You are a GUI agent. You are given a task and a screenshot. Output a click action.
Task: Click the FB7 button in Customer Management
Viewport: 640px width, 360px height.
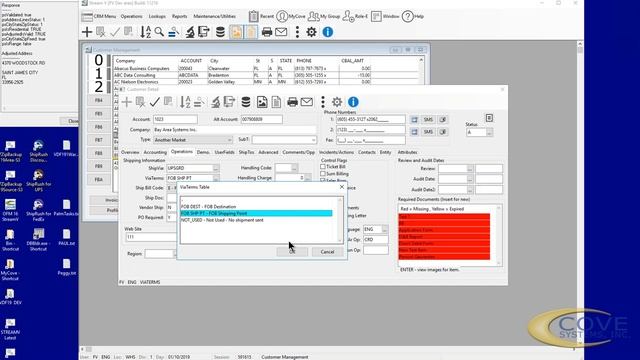(99, 140)
